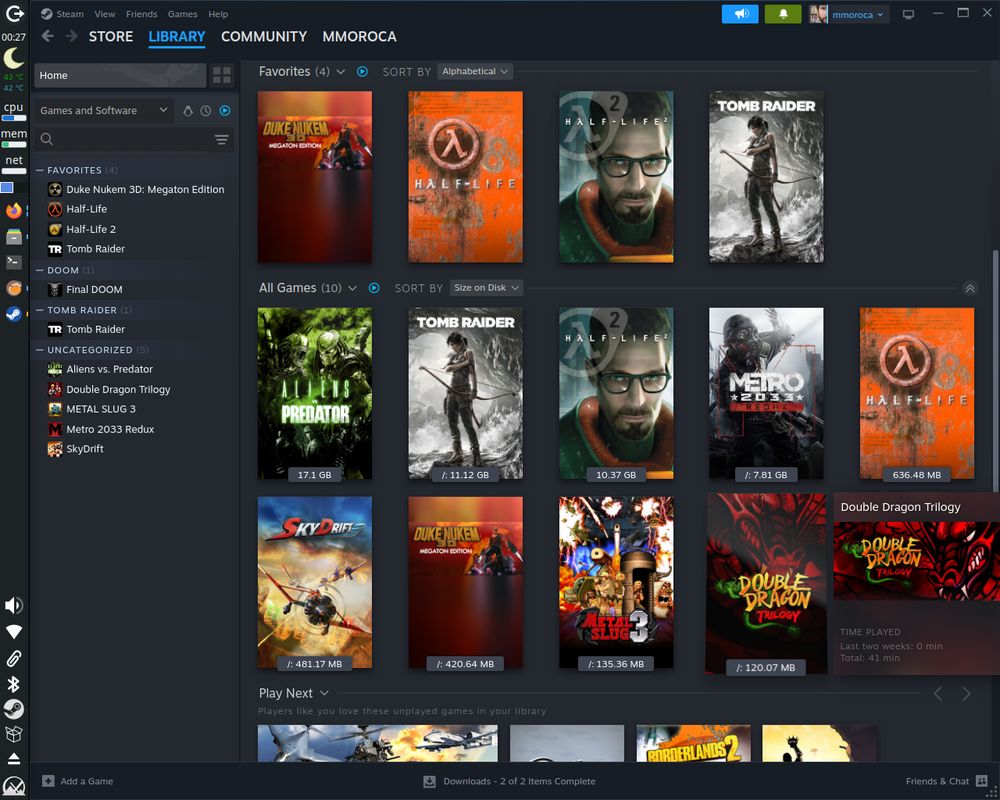Switch to Big Picture mode icon
Image resolution: width=1000 pixels, height=800 pixels.
908,14
